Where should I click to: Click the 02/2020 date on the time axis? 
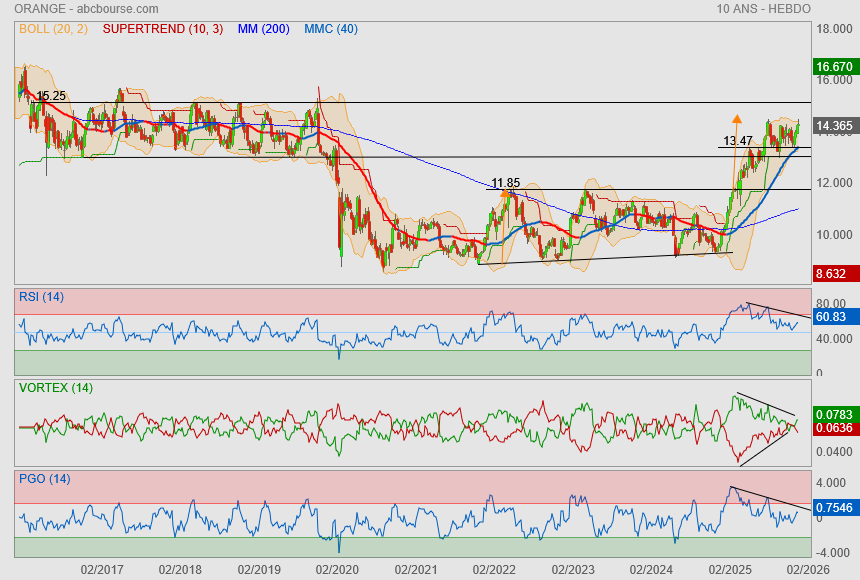(337, 568)
